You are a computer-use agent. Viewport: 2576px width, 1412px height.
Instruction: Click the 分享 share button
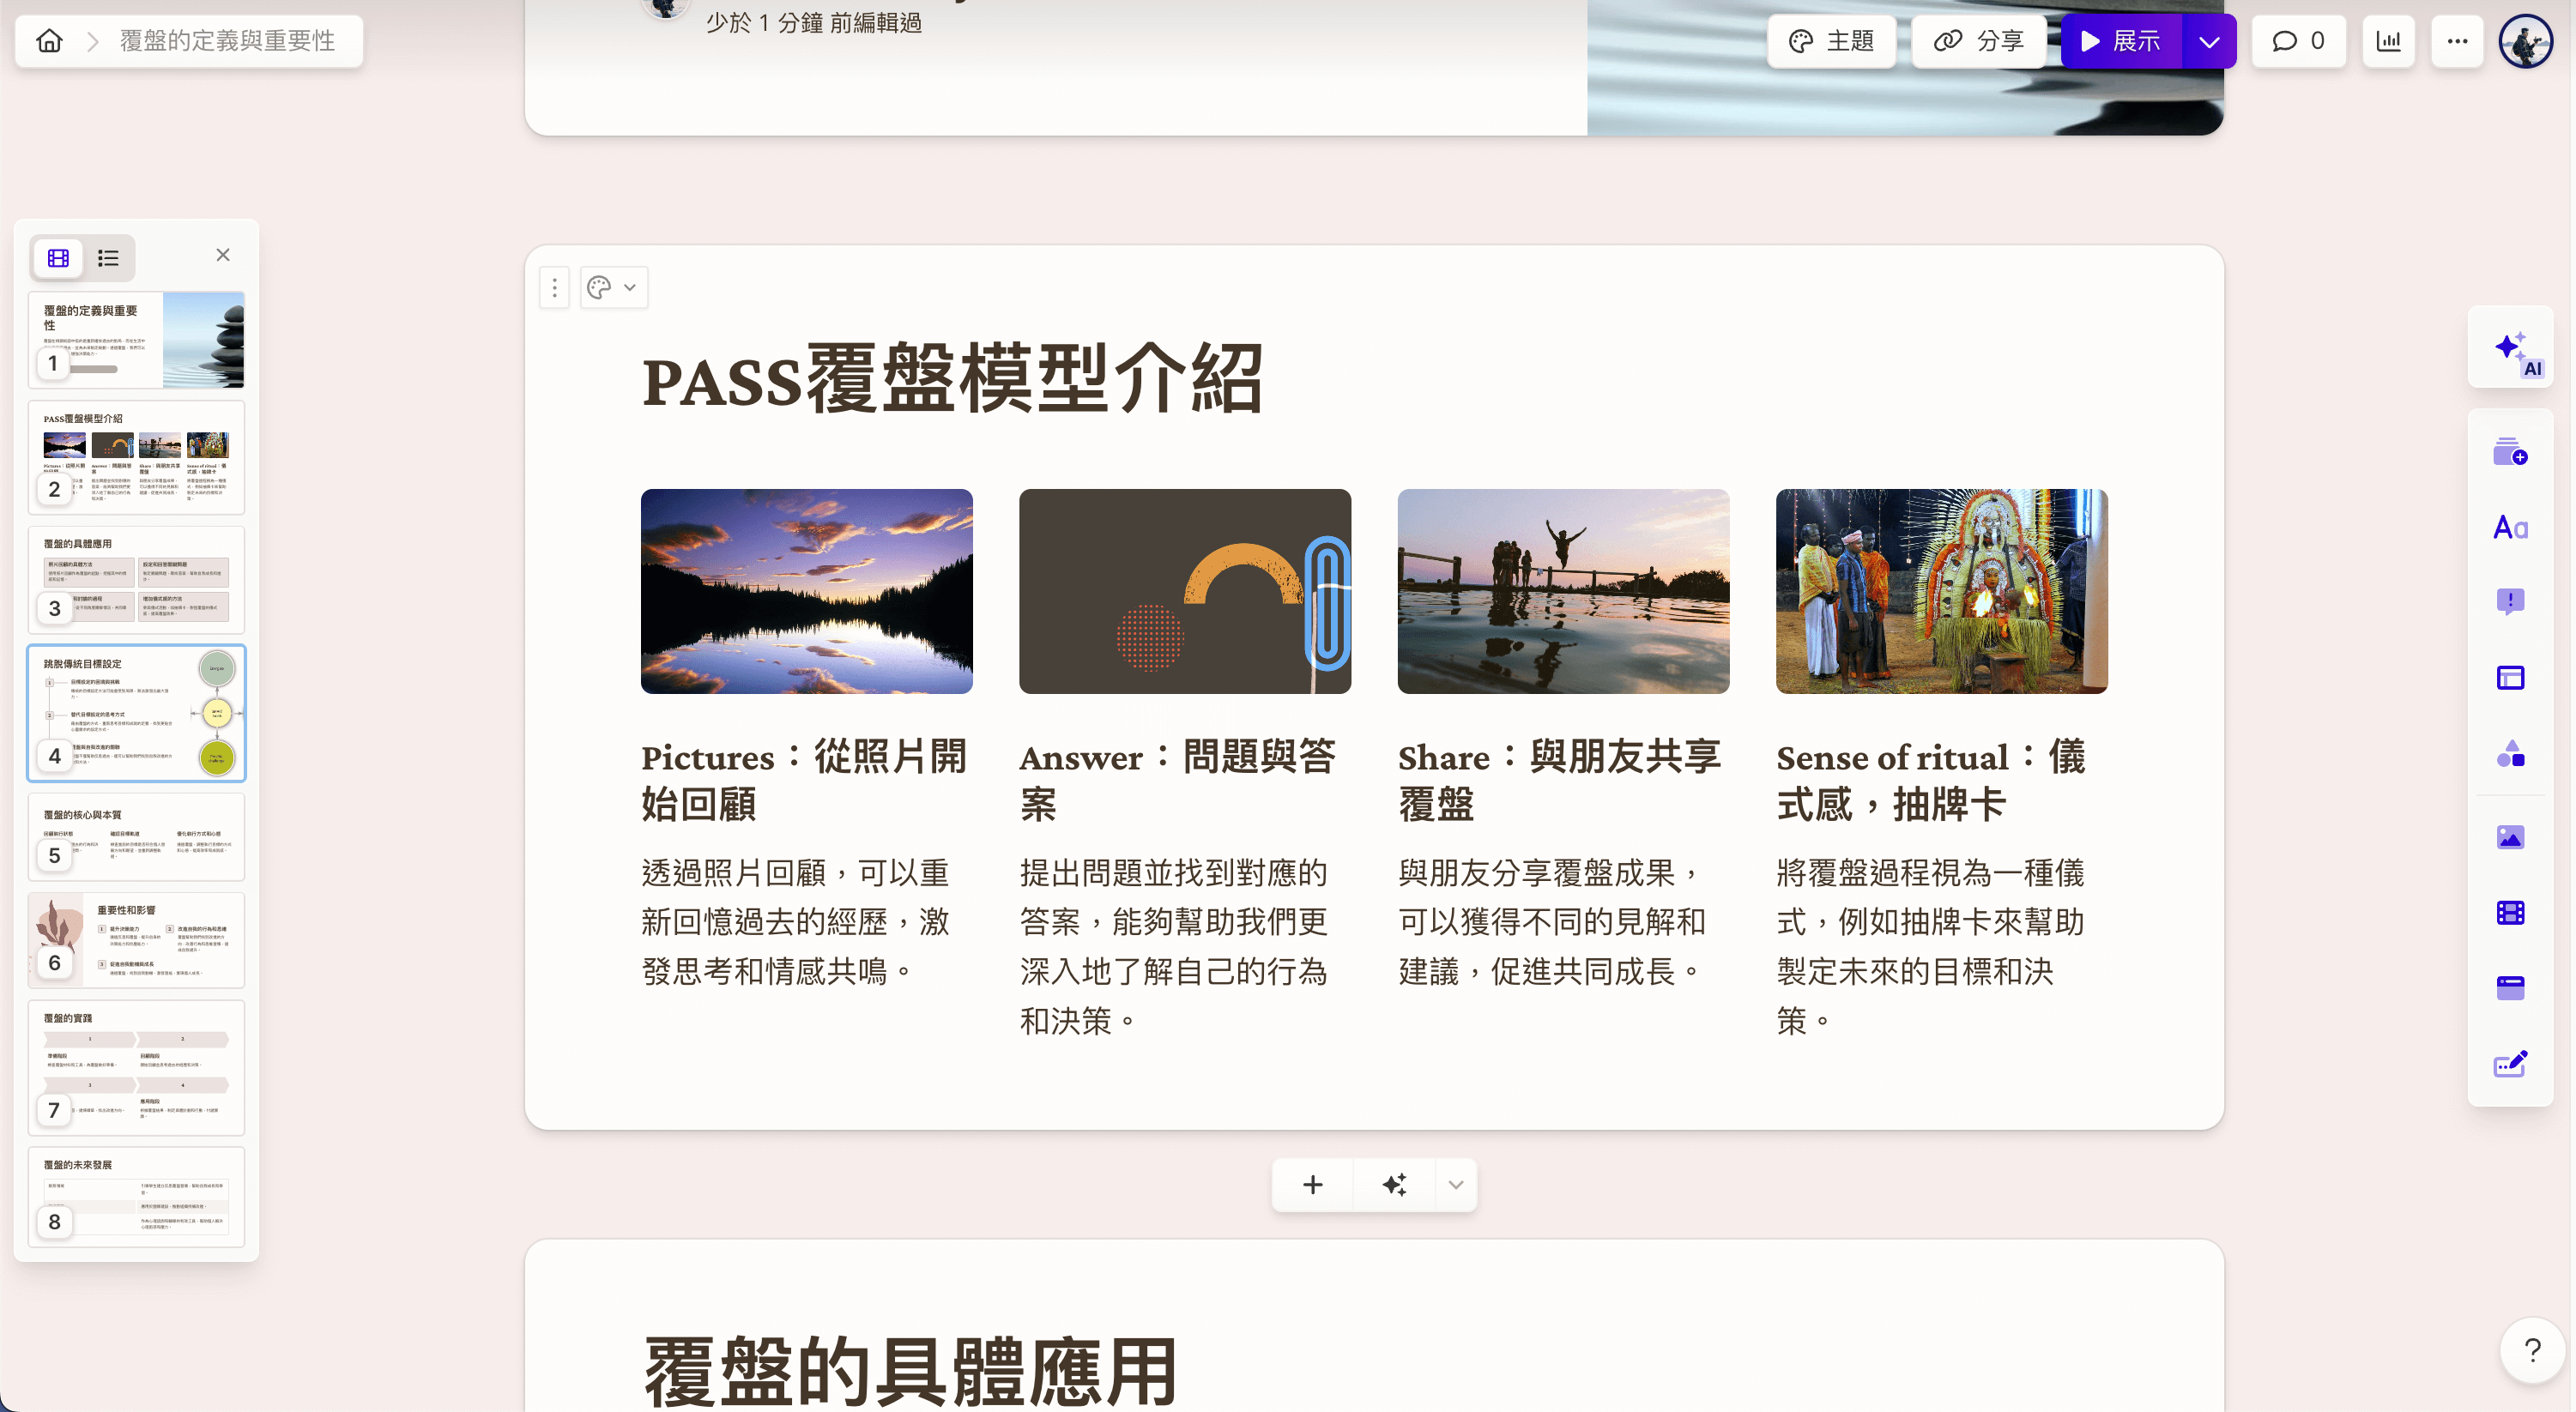pyautogui.click(x=1979, y=41)
